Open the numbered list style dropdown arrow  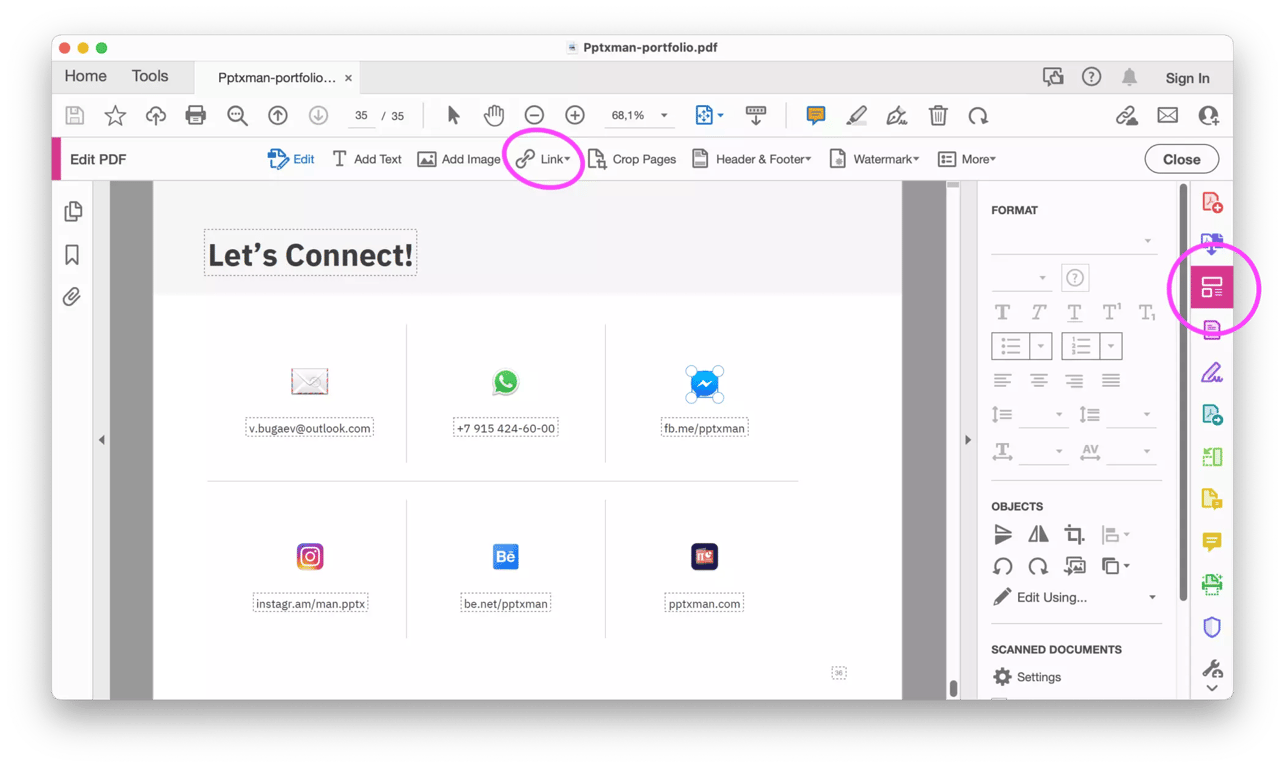coord(1111,346)
